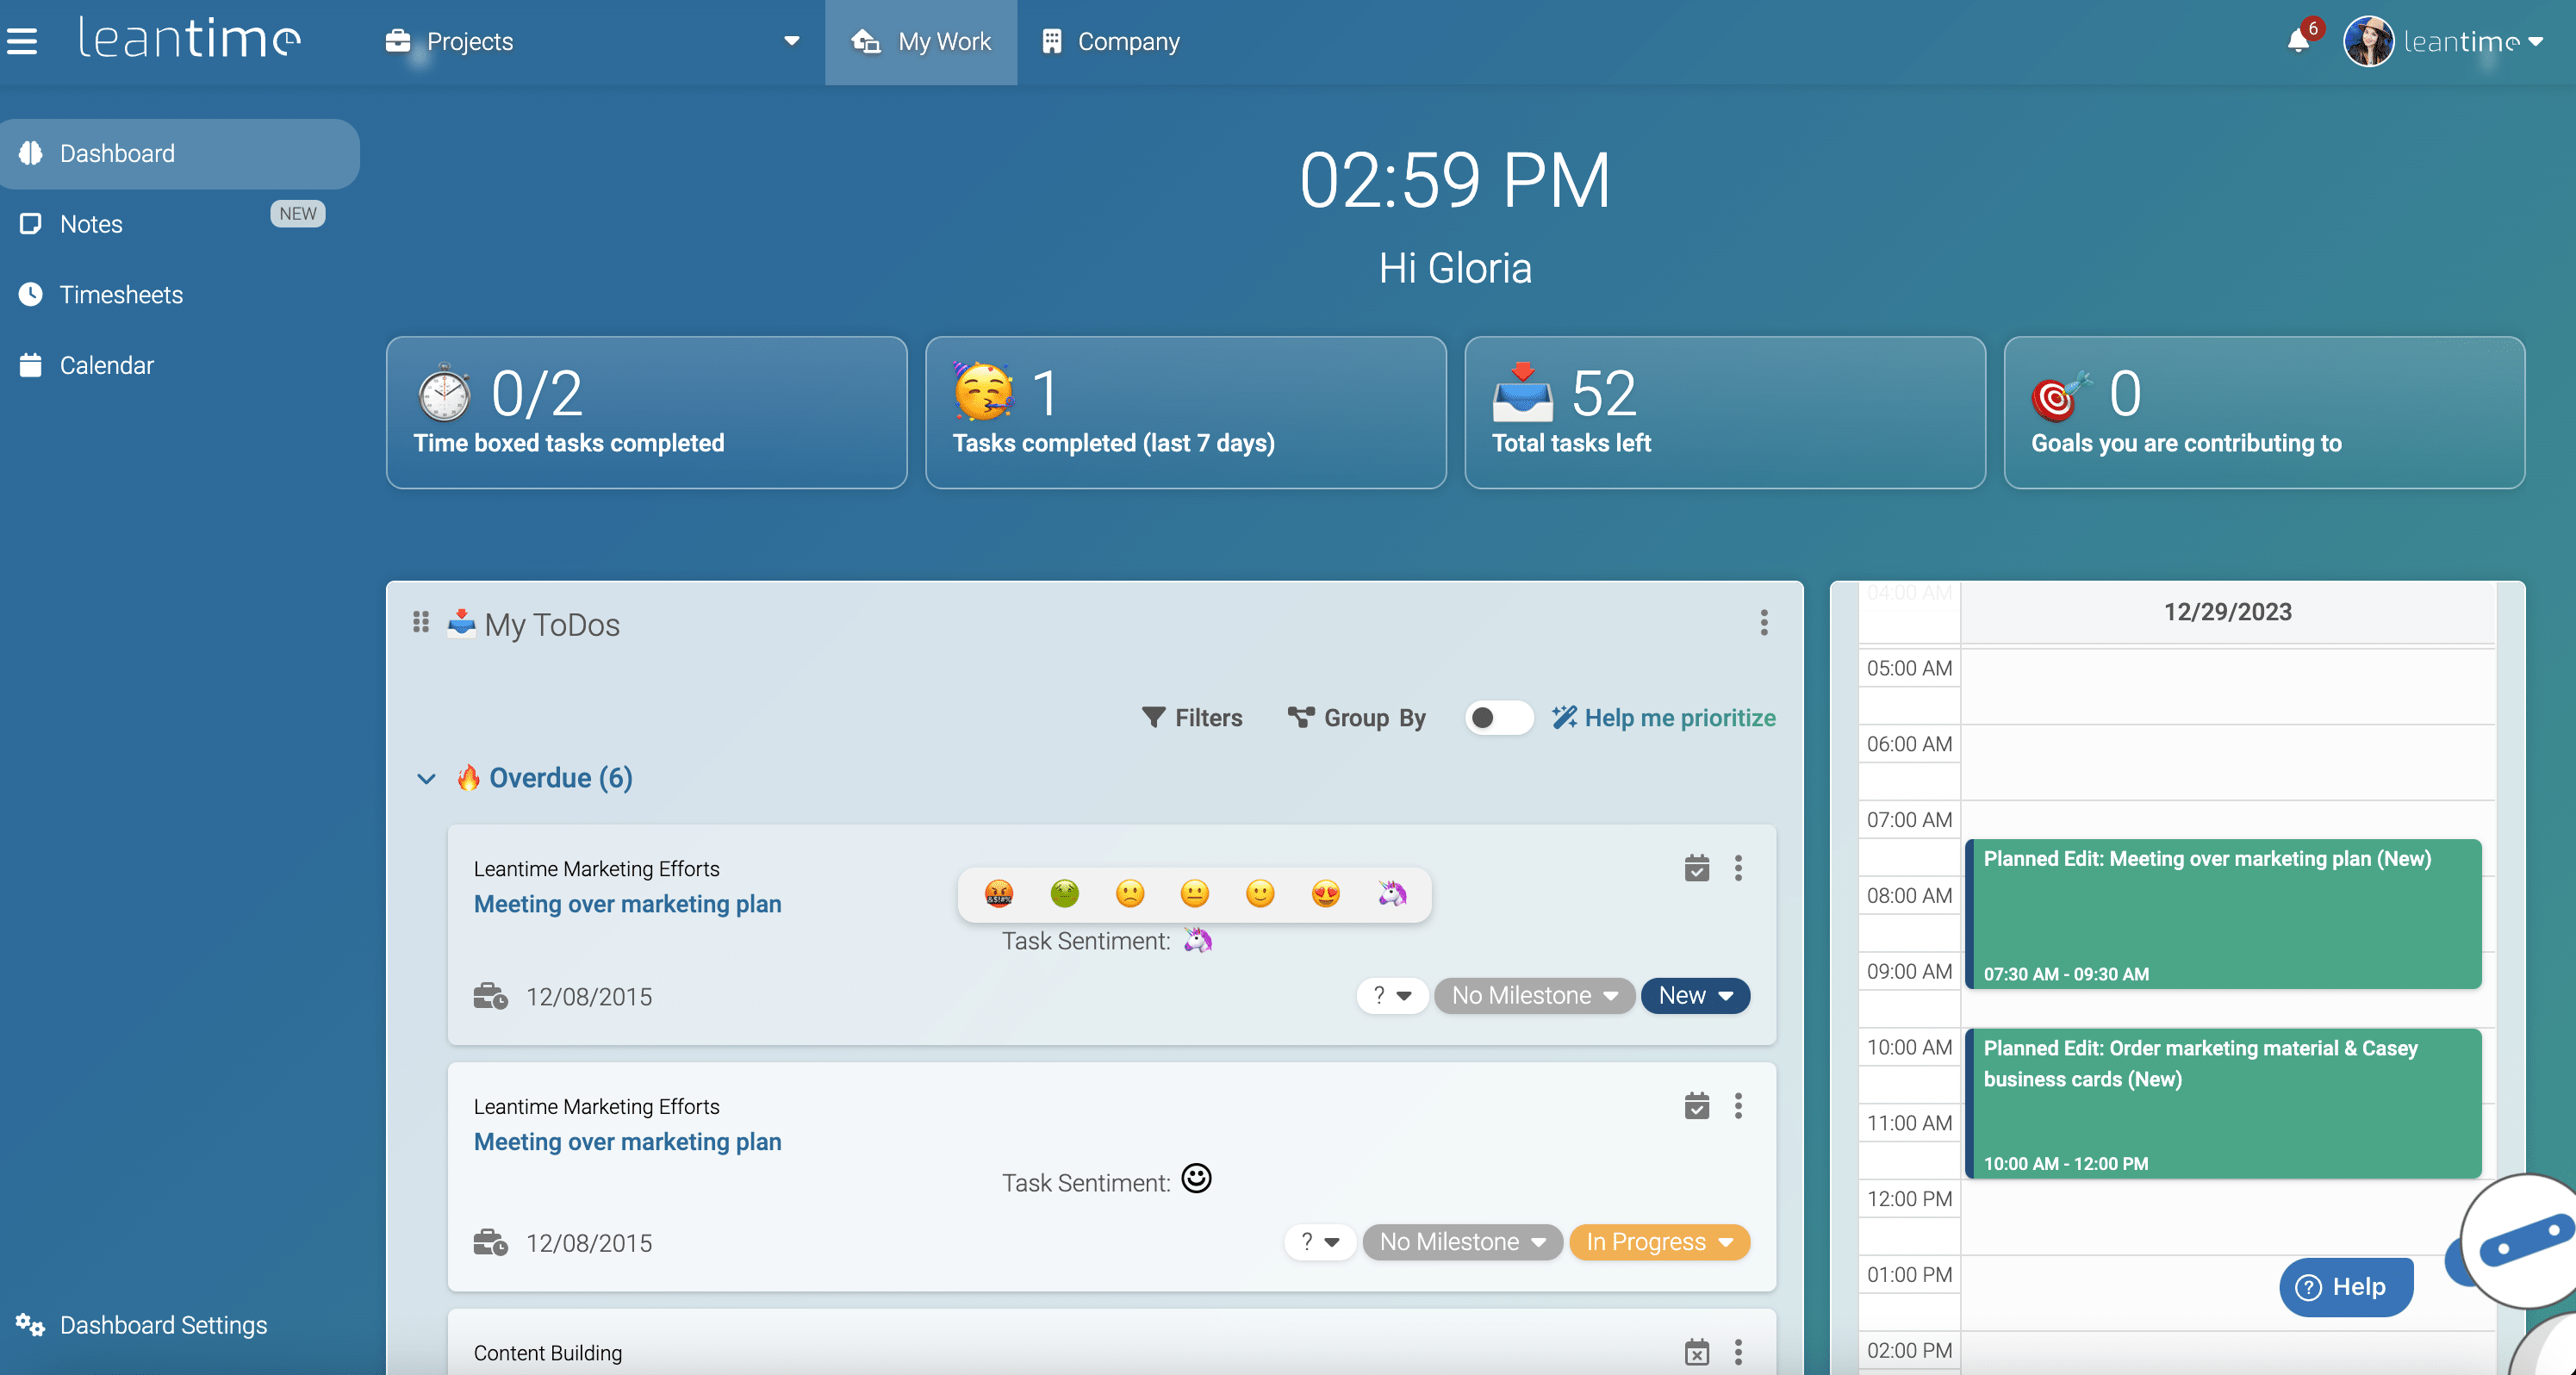This screenshot has height=1375, width=2576.
Task: Click the inbox tray icon for total tasks left
Action: pyautogui.click(x=1522, y=392)
